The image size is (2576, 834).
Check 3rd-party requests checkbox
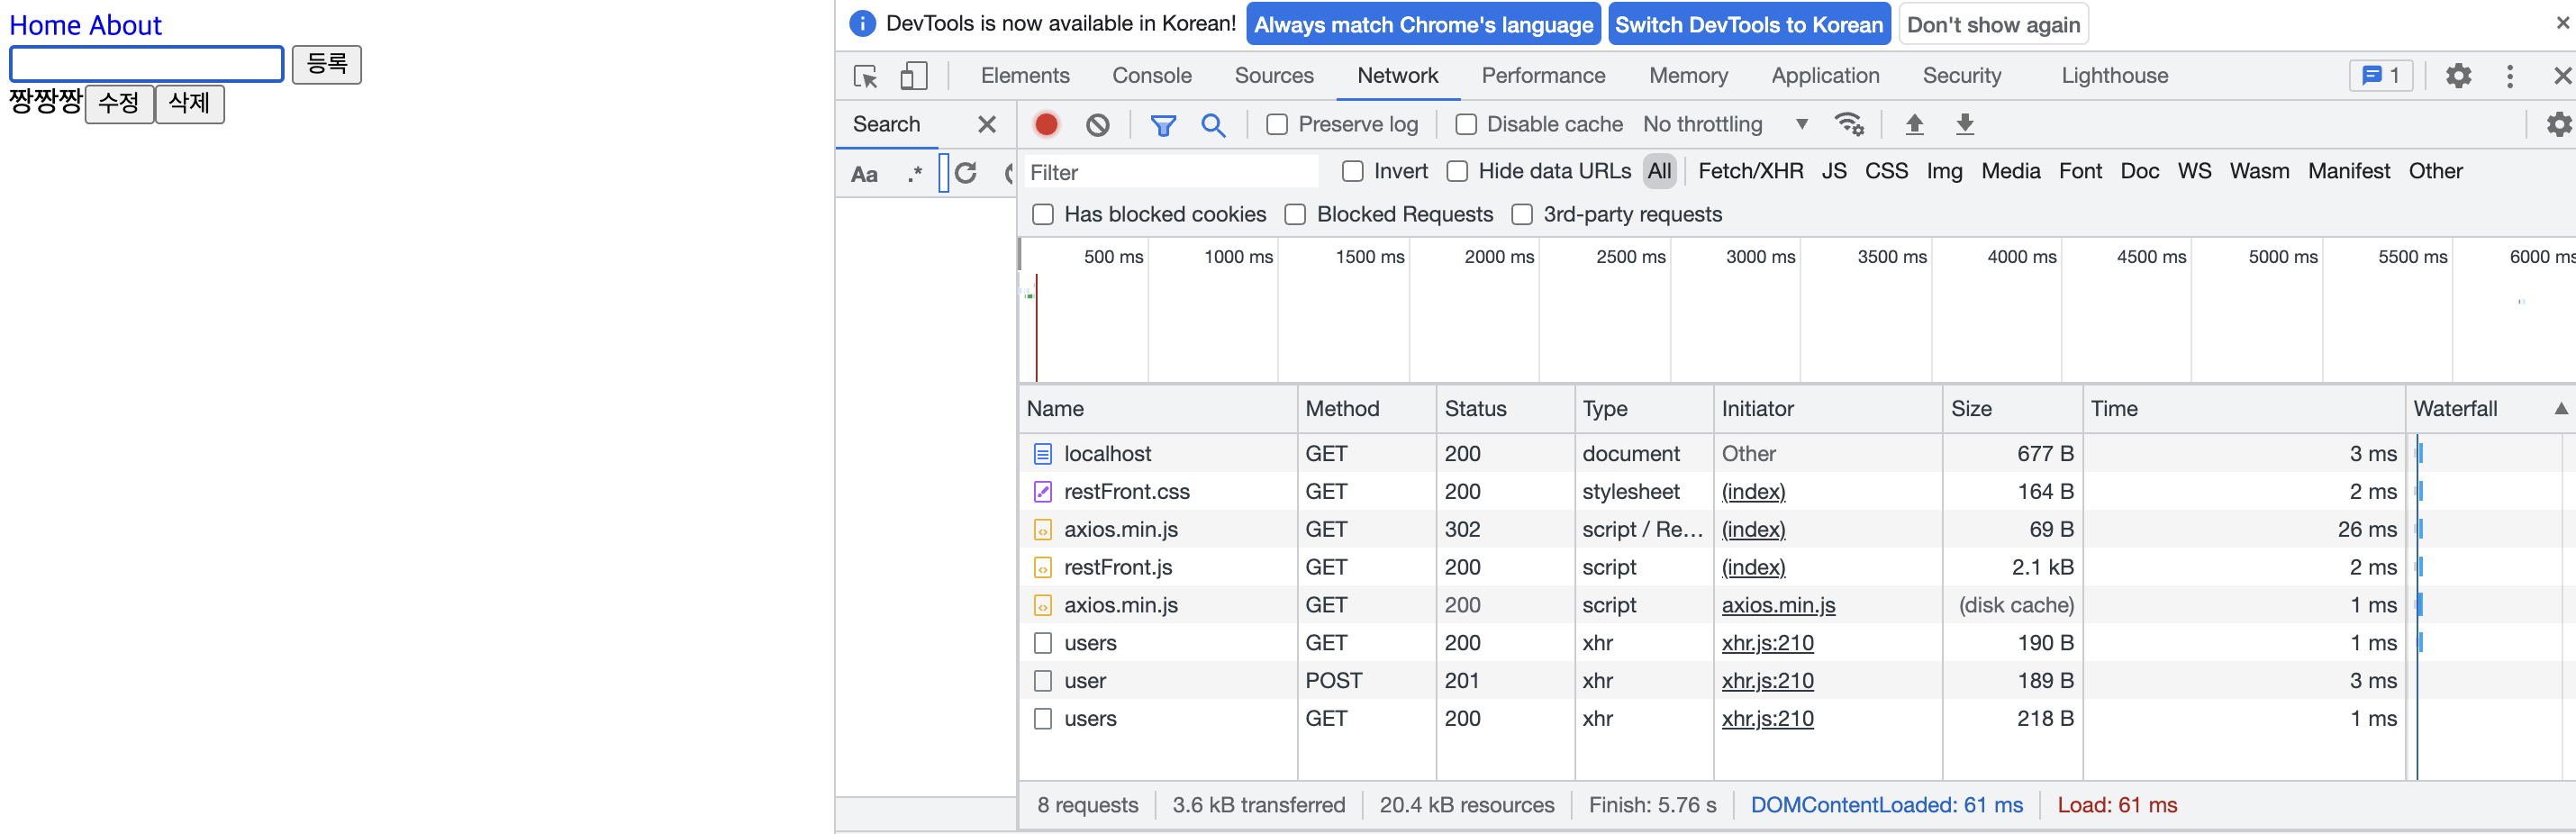1521,214
